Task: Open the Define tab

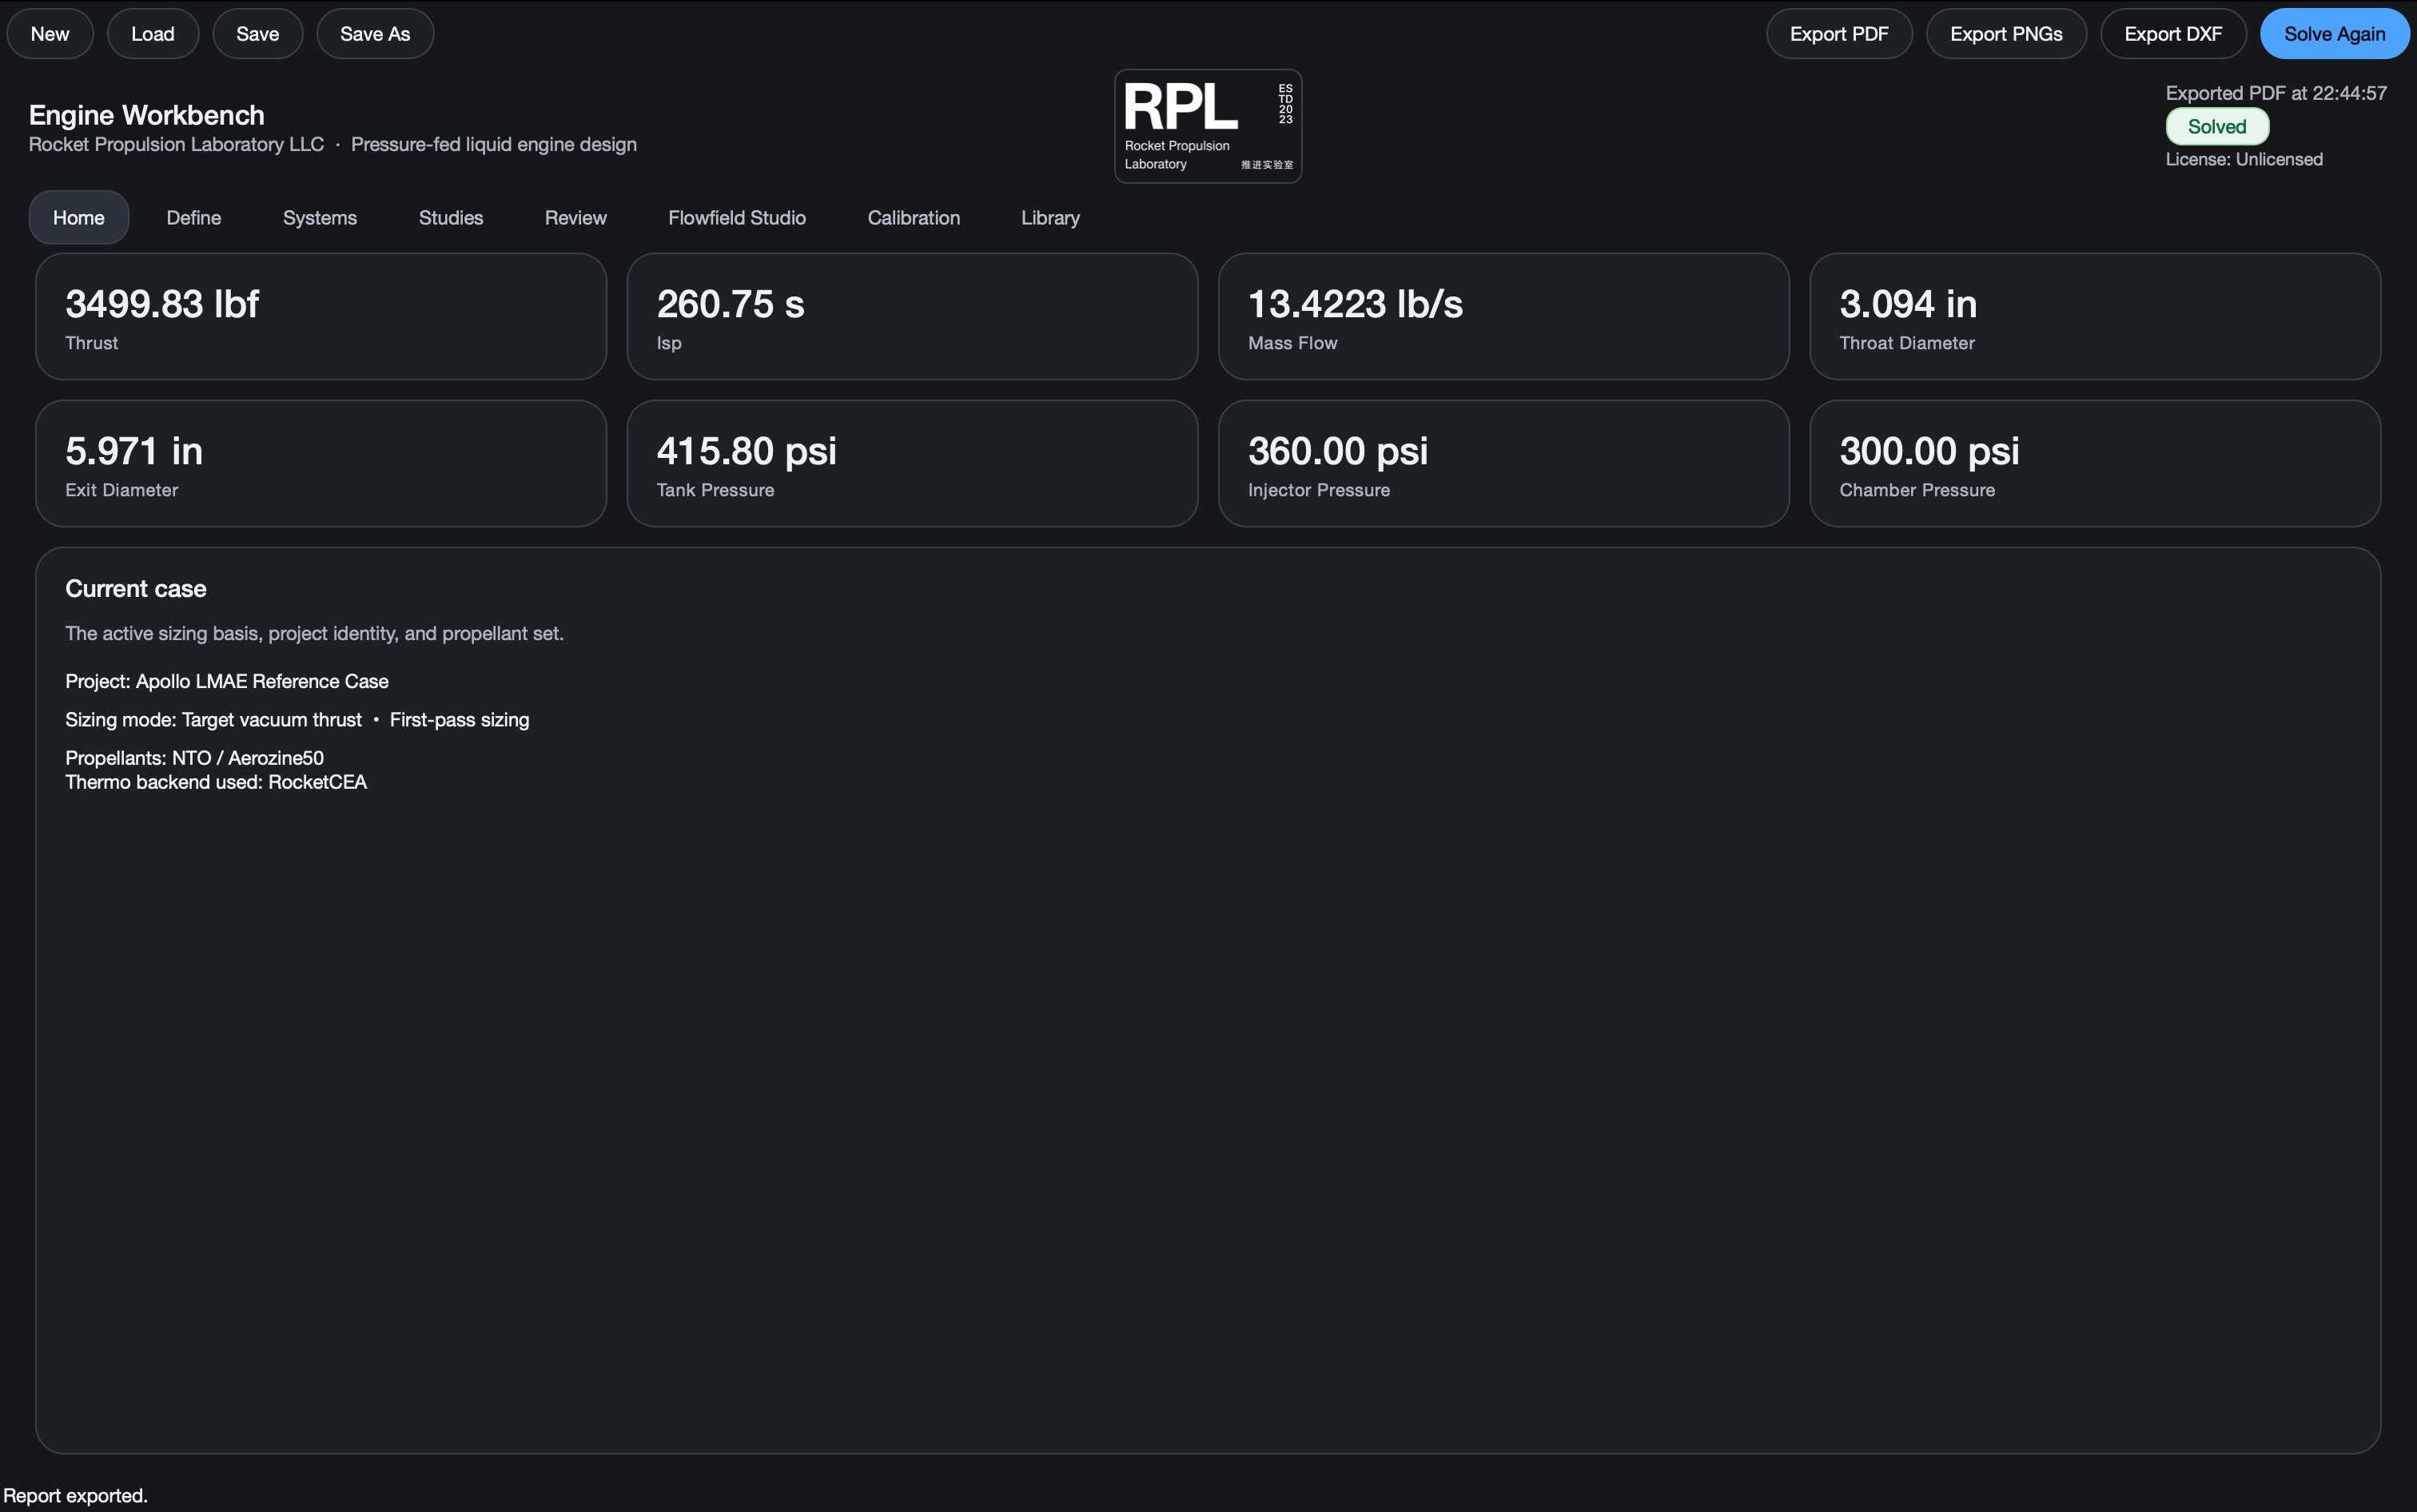Action: tap(194, 218)
